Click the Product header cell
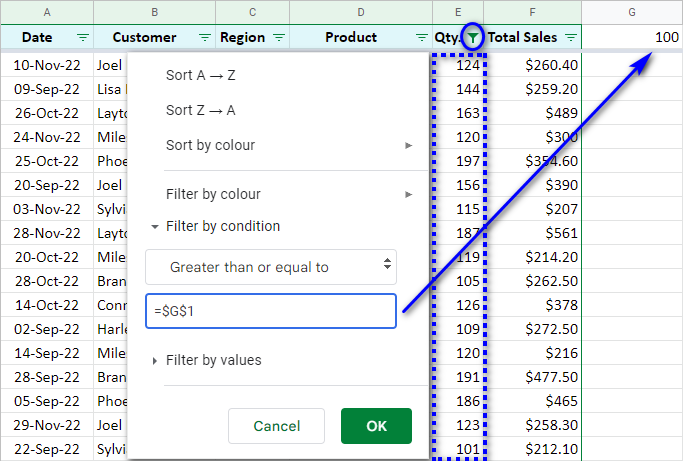 361,37
